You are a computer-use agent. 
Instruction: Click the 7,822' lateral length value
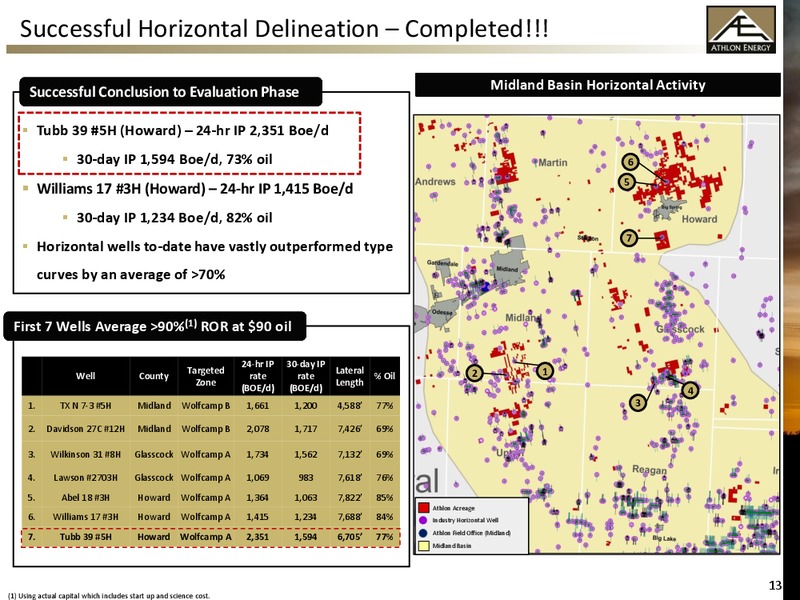(x=349, y=497)
